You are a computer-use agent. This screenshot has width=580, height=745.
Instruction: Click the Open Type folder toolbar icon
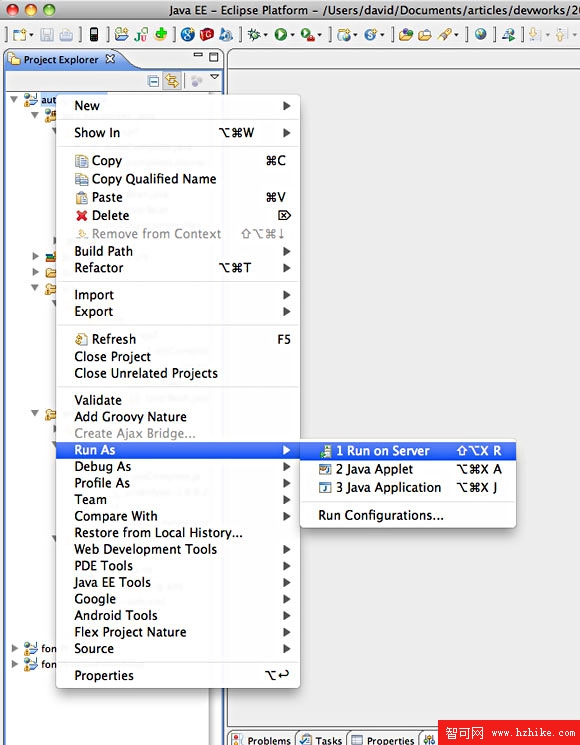[405, 35]
